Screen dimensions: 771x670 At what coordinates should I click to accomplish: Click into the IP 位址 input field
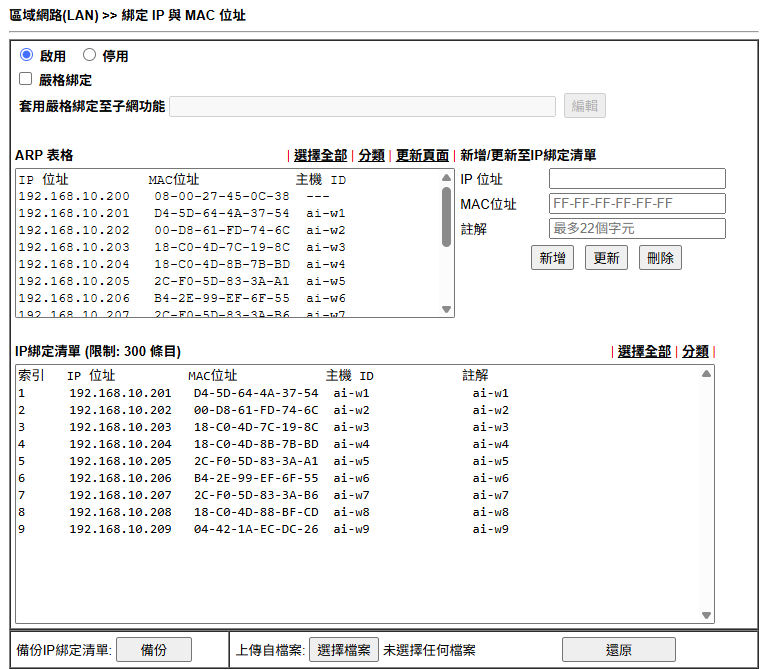[636, 179]
